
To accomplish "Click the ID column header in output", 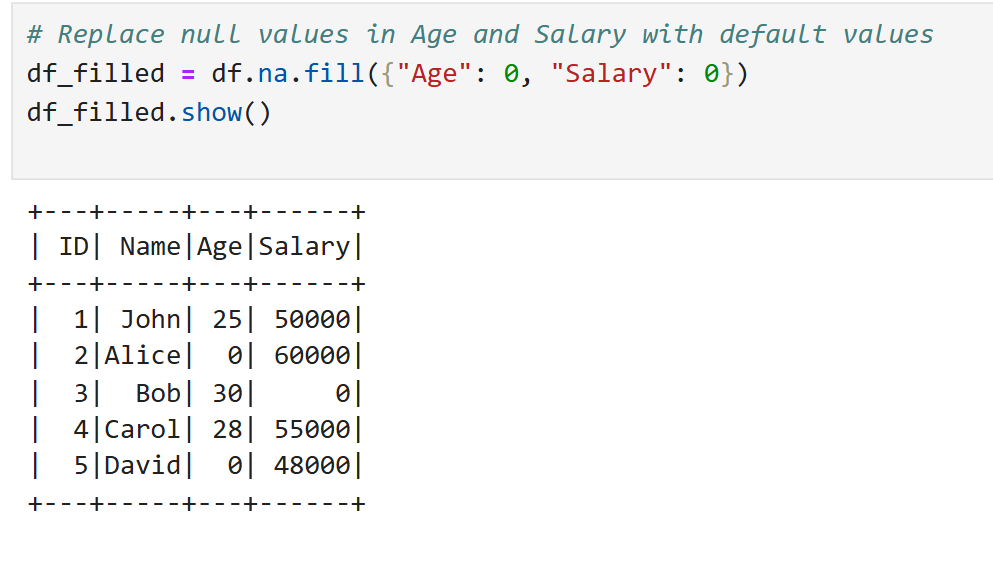I will click(74, 246).
